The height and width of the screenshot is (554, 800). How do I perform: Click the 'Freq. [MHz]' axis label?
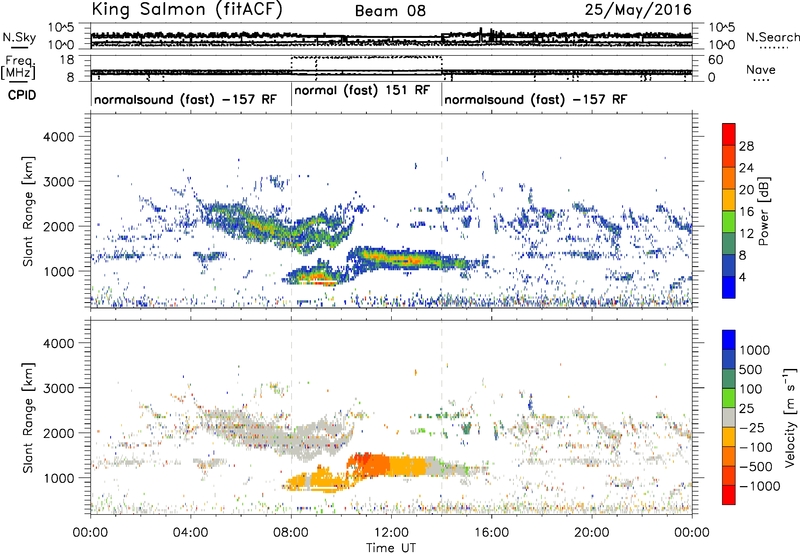pyautogui.click(x=18, y=67)
